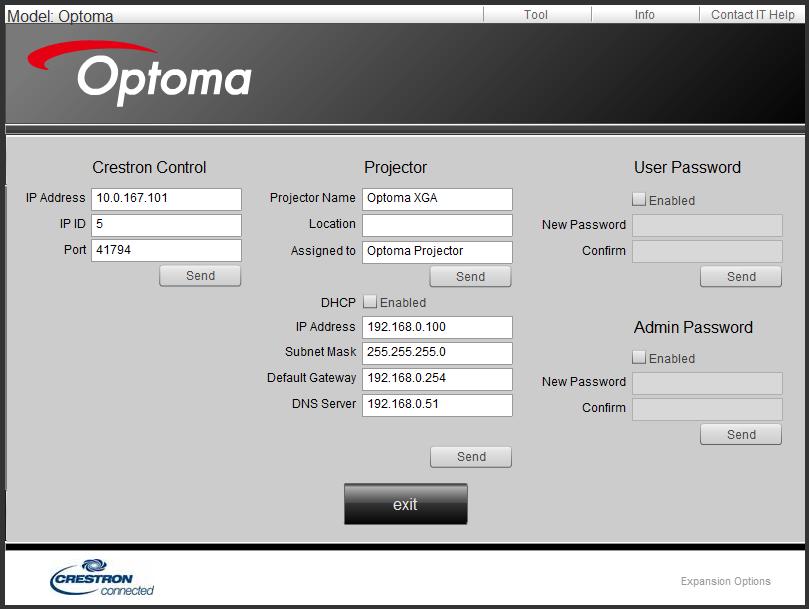Click the IP ID field
This screenshot has width=809, height=609.
166,225
